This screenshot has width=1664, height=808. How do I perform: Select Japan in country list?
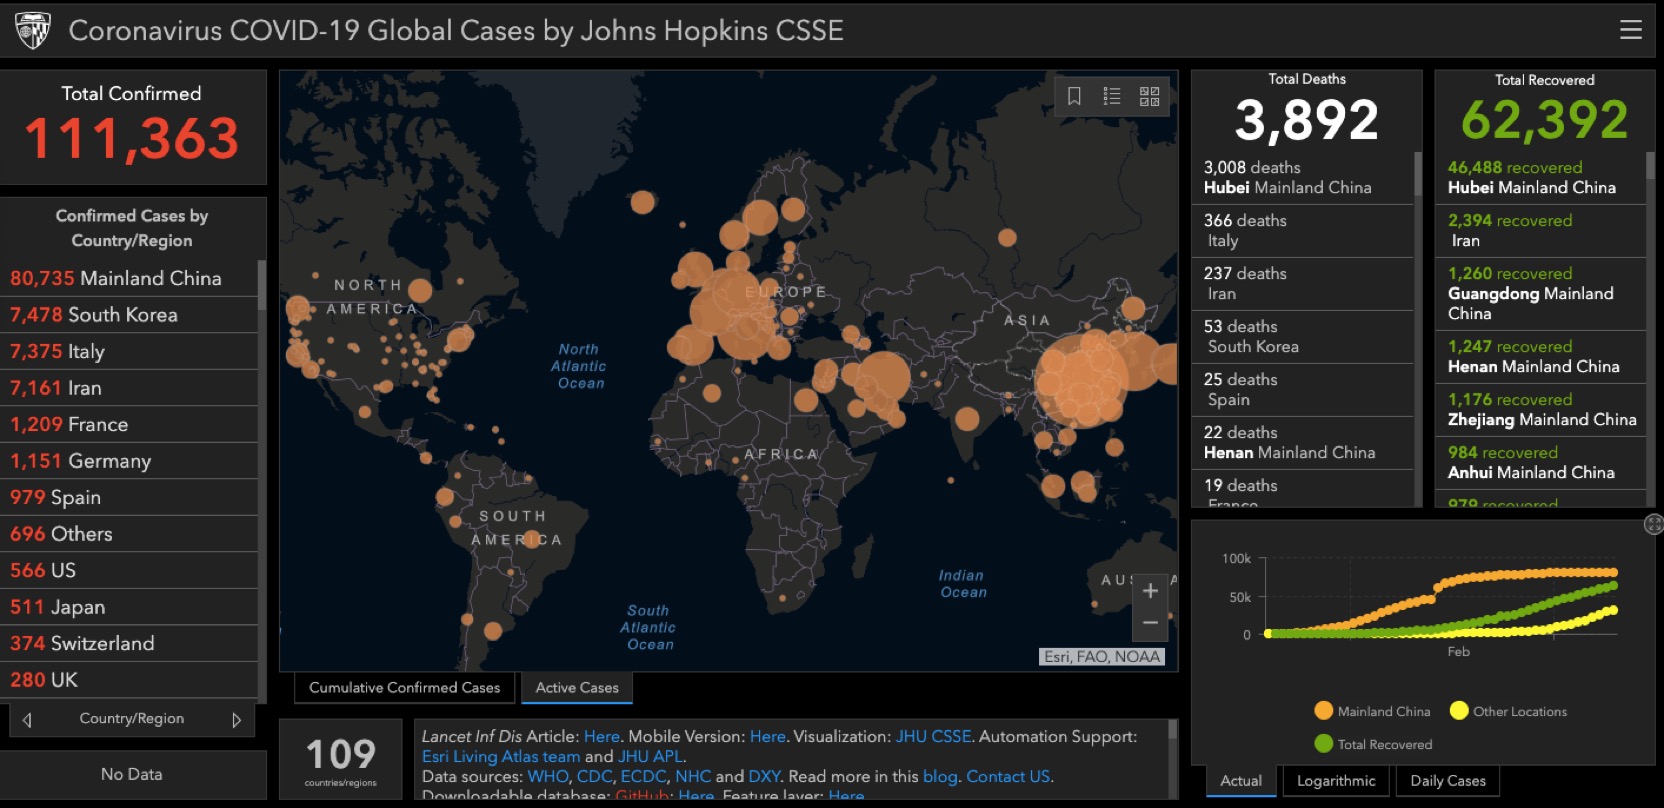129,607
